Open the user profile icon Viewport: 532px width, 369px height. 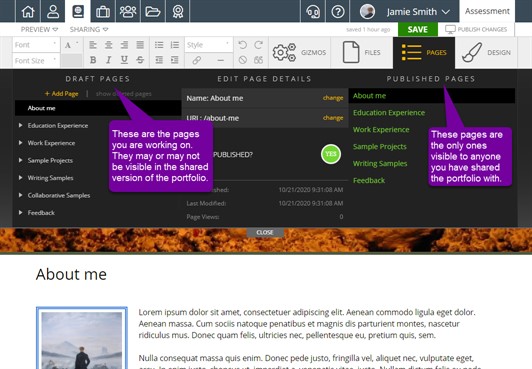[x=53, y=11]
